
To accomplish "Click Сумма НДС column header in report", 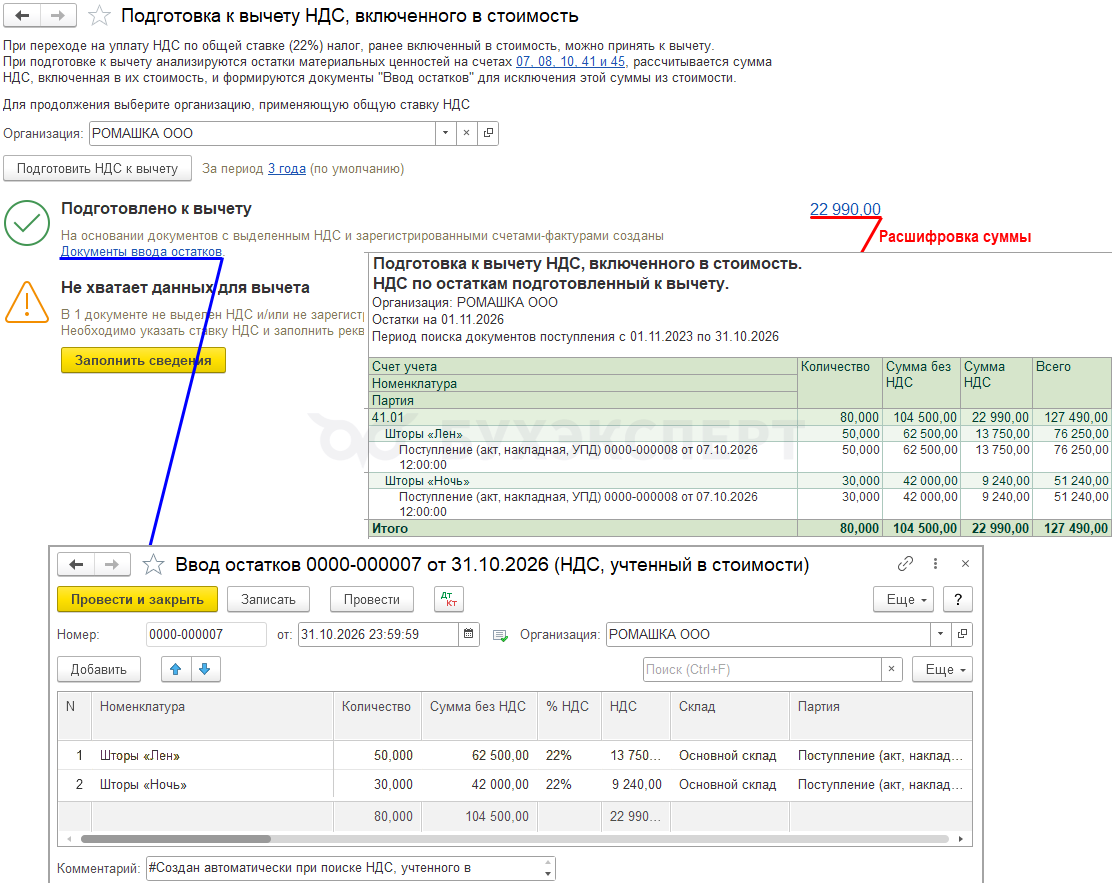I will pos(996,382).
